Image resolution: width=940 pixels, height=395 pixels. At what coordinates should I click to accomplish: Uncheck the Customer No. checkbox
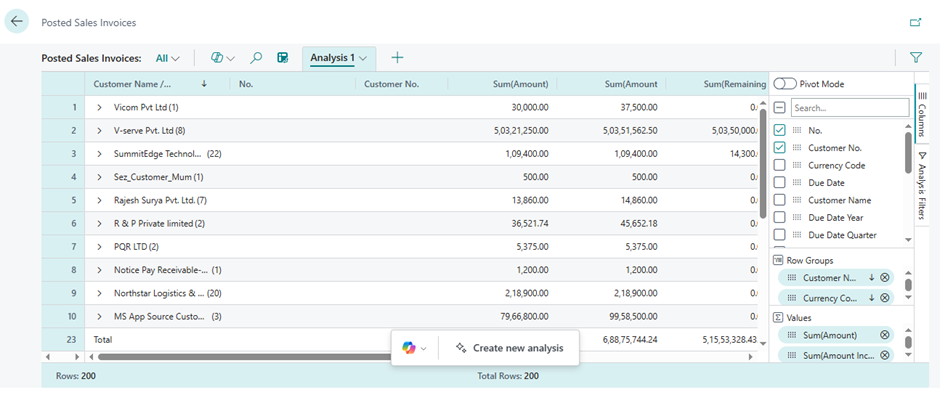pos(780,147)
